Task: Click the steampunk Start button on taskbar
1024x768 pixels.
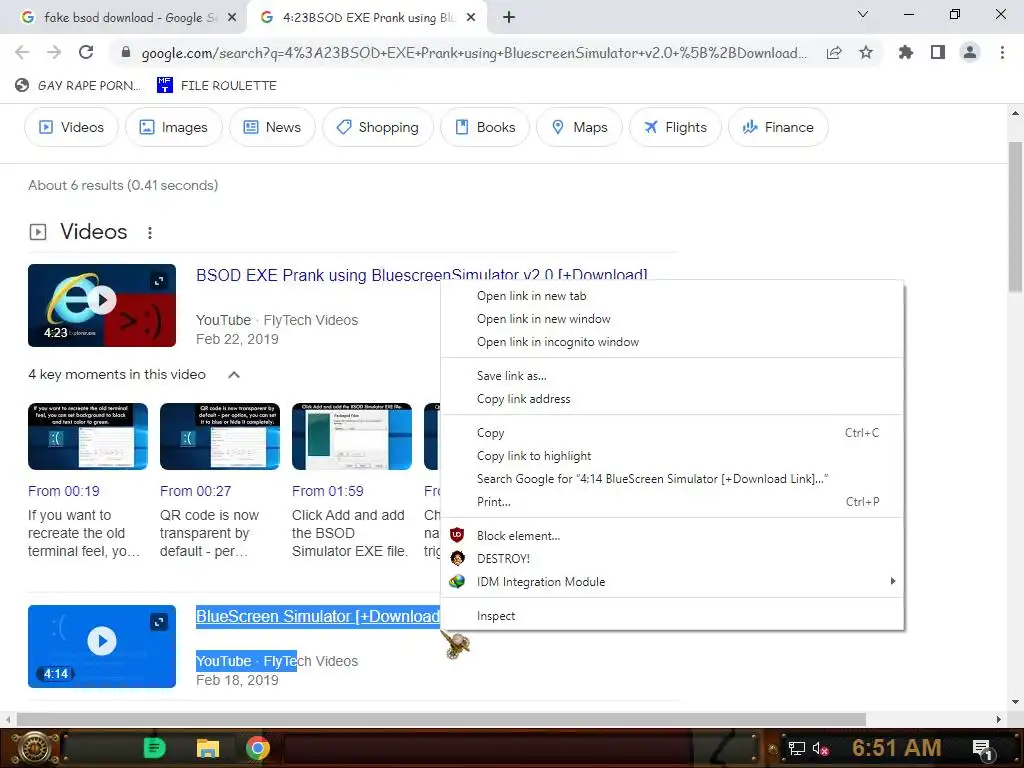Action: [x=33, y=748]
